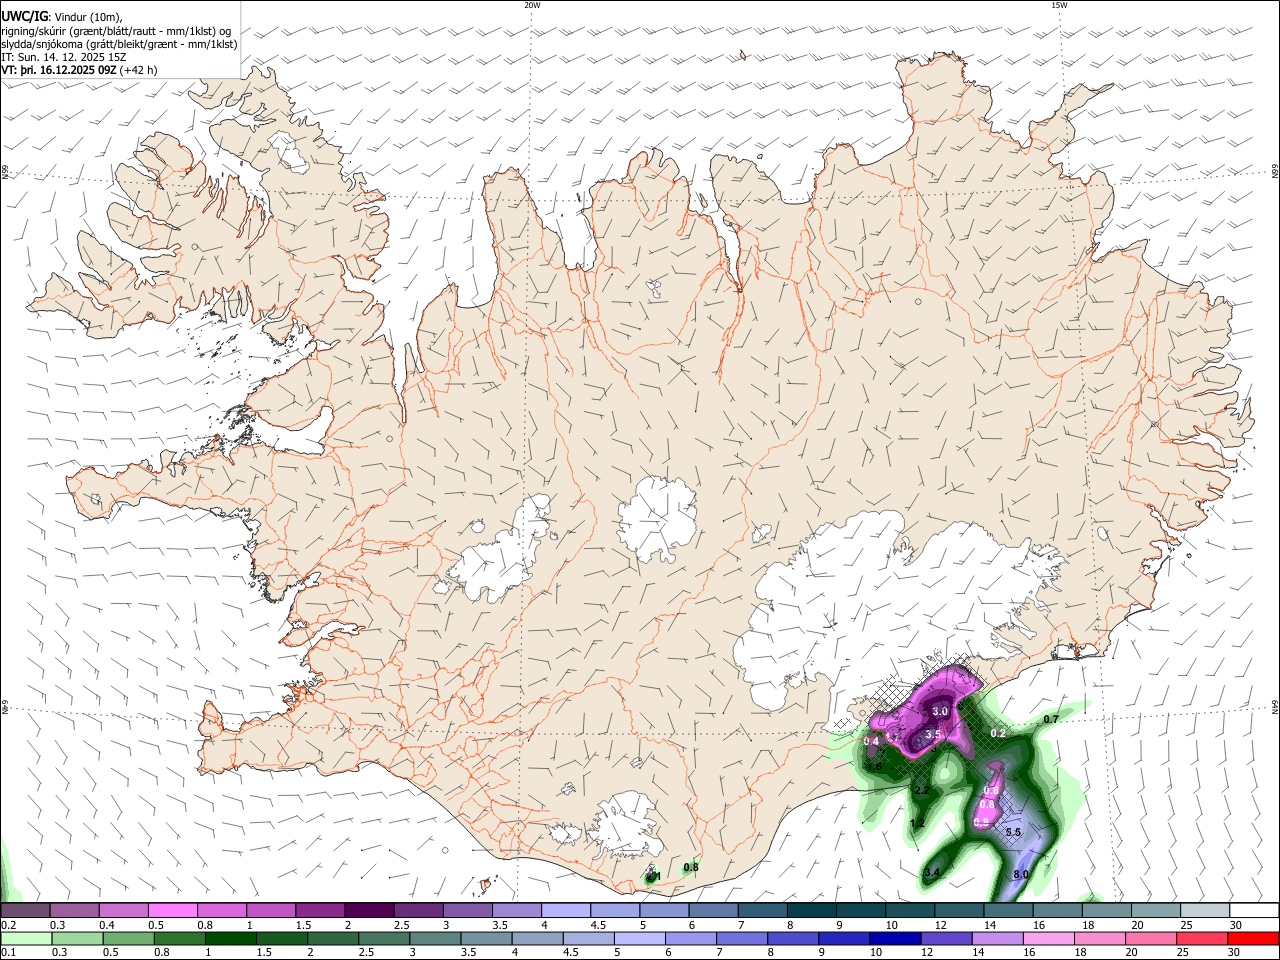The width and height of the screenshot is (1280, 960).
Task: Click the 2.2 value in the green rain area
Action: click(922, 790)
